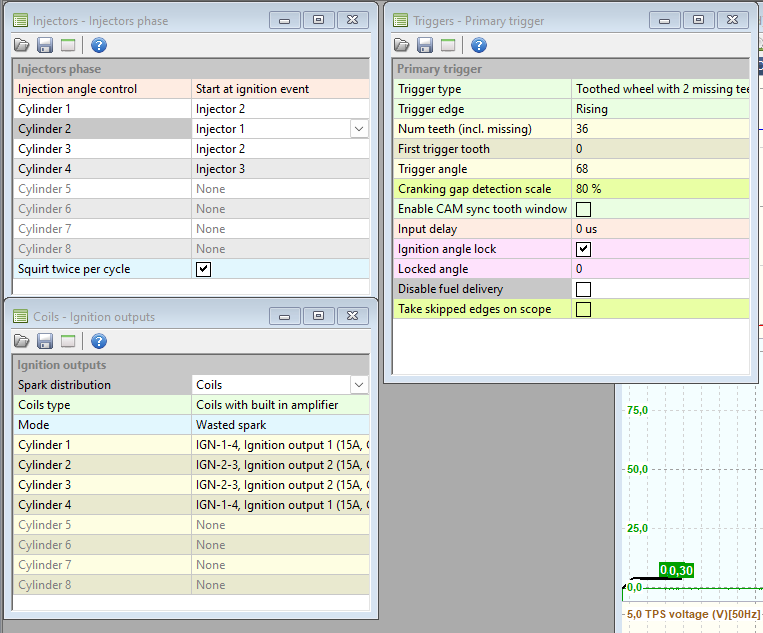This screenshot has width=763, height=633.
Task: Click Injectors phase window title icon
Action: [20, 20]
